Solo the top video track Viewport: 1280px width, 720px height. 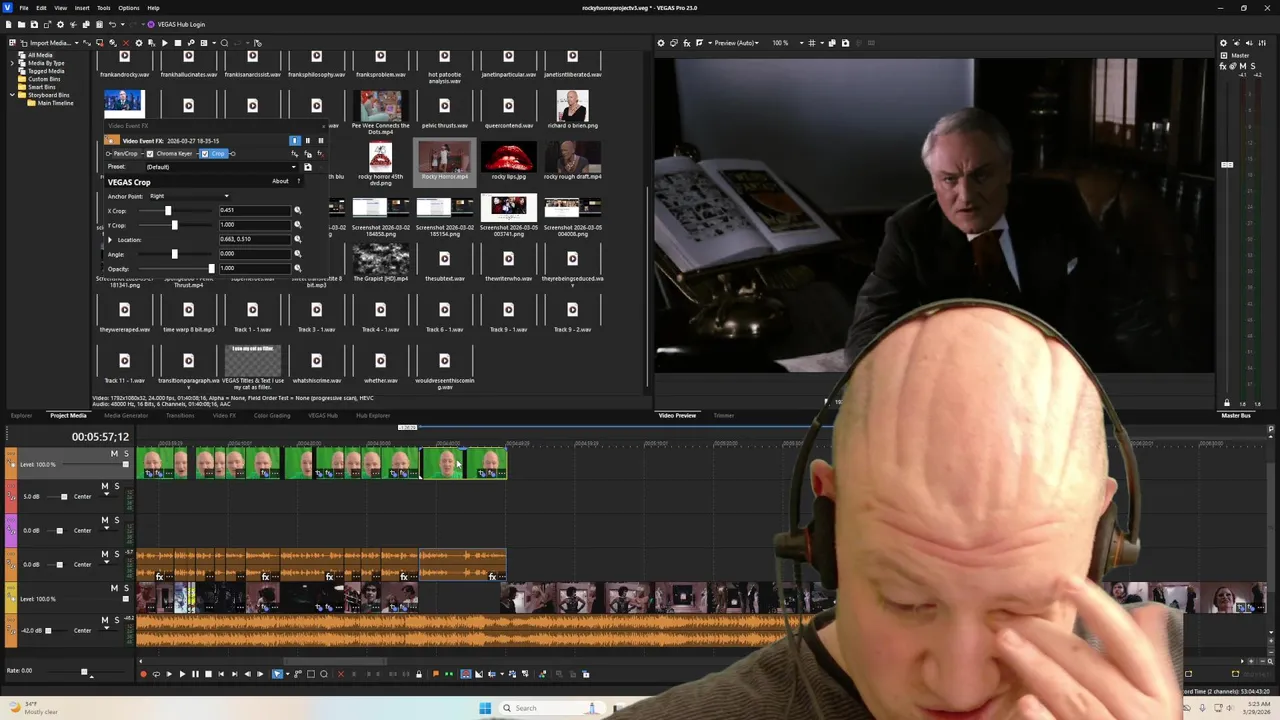[x=127, y=454]
